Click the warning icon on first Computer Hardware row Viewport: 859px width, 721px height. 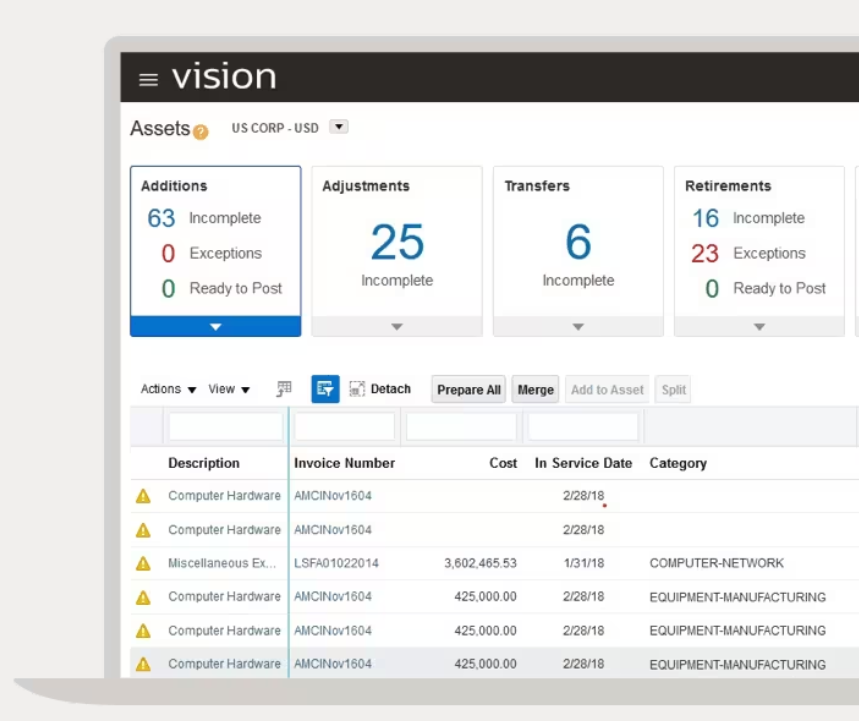click(x=145, y=495)
